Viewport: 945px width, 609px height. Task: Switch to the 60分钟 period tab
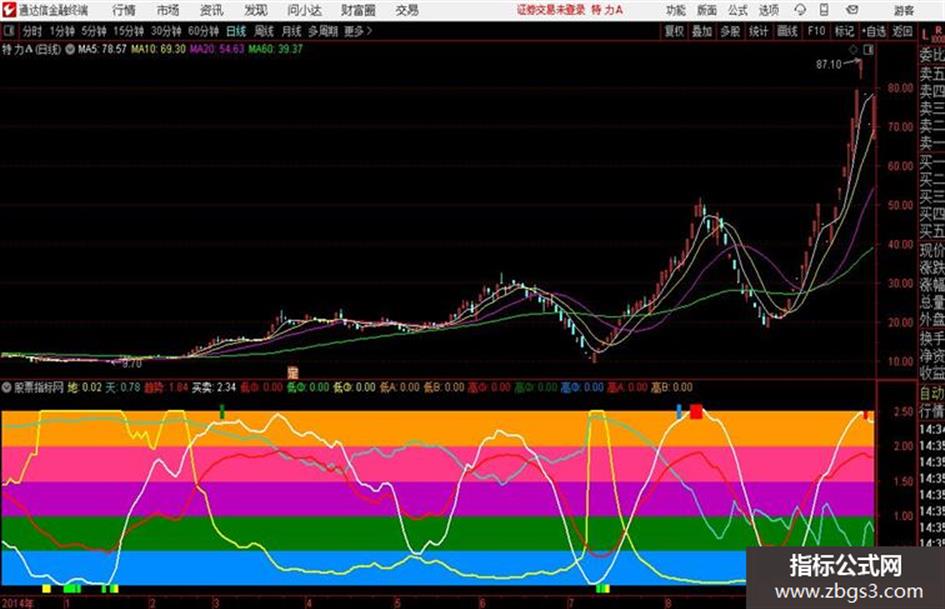(203, 31)
